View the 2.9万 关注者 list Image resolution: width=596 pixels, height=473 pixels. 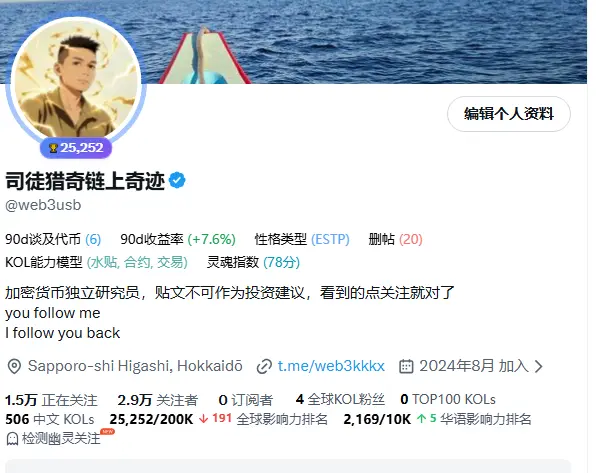[158, 400]
